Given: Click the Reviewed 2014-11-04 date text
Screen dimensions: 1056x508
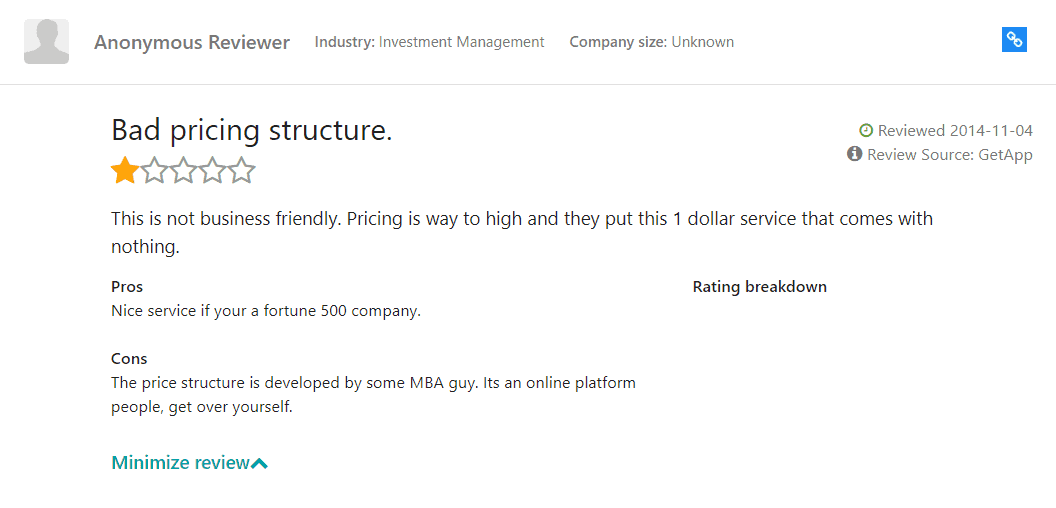Looking at the screenshot, I should pos(956,131).
